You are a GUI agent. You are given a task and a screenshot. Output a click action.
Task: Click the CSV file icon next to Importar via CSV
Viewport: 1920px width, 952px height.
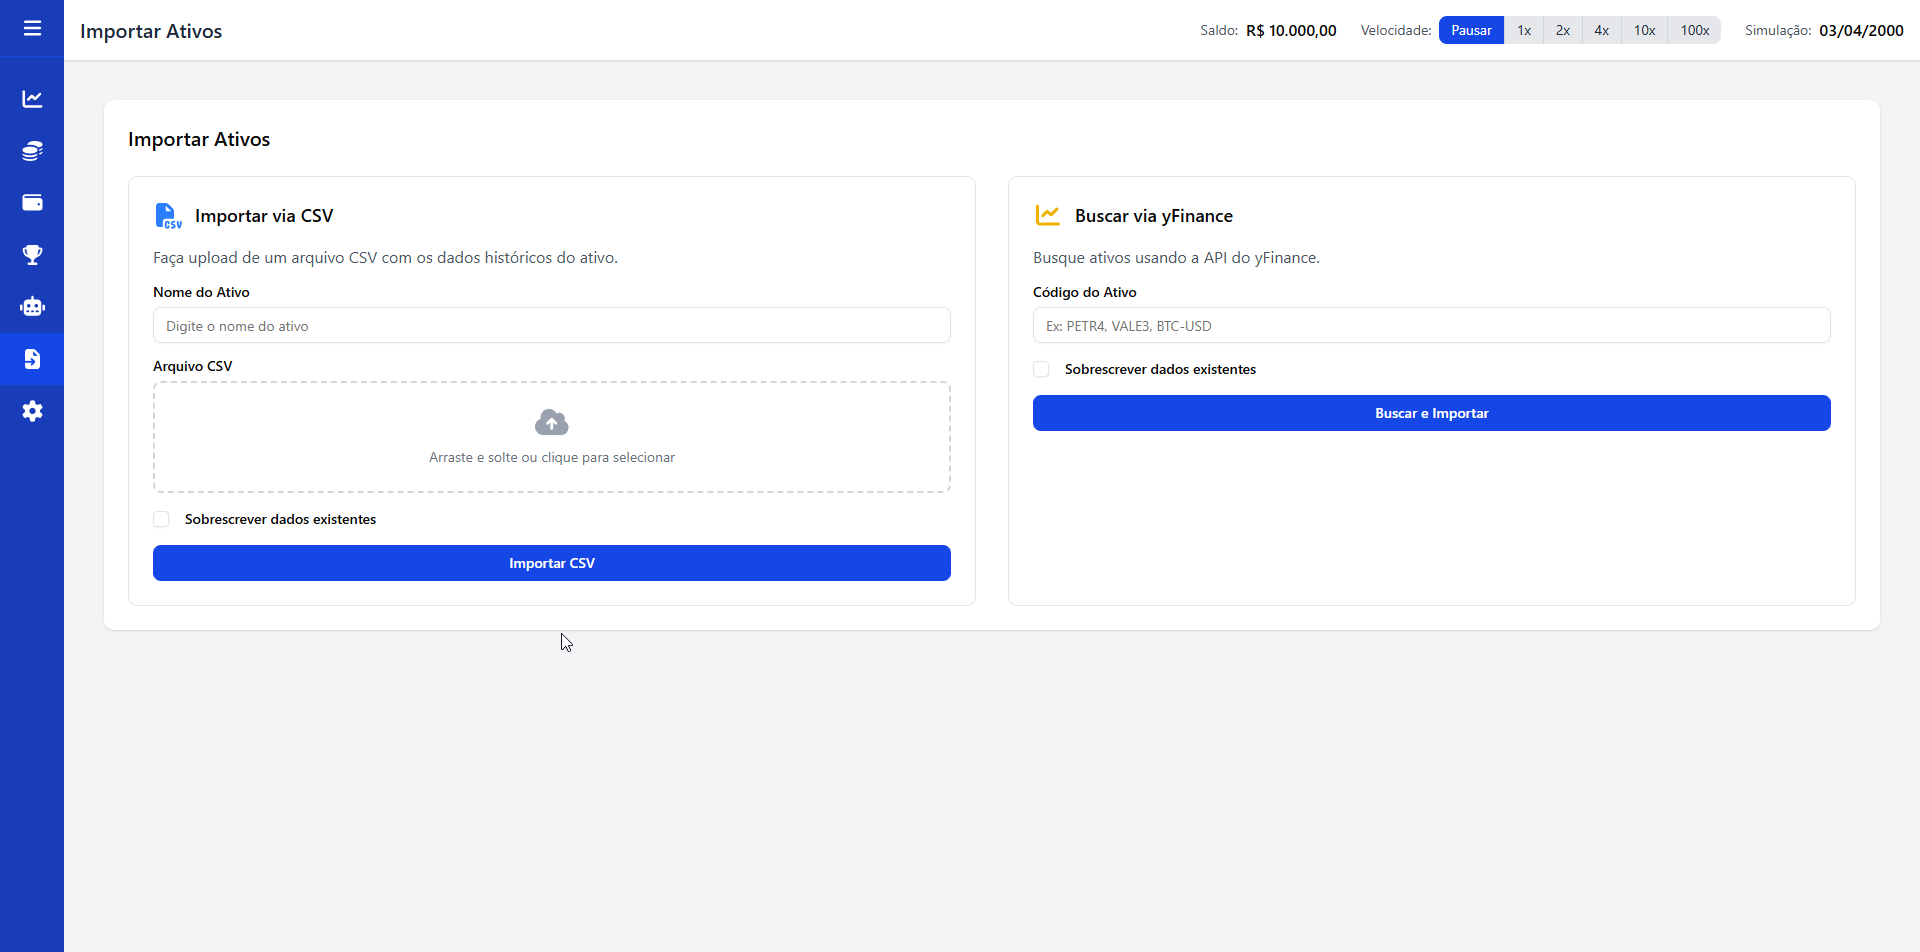167,215
